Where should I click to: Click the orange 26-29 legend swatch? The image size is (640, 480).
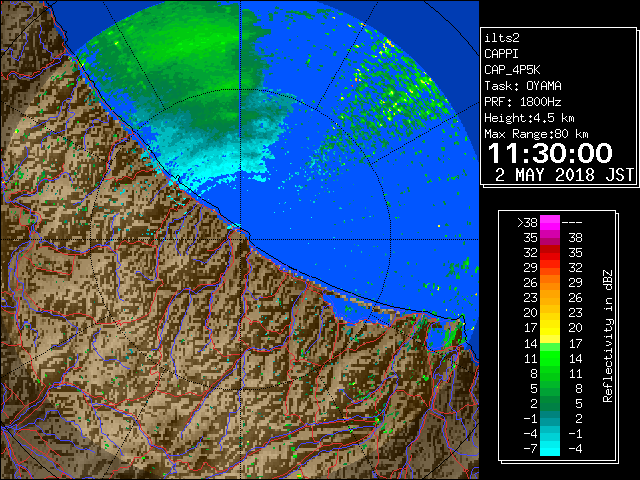pos(550,282)
